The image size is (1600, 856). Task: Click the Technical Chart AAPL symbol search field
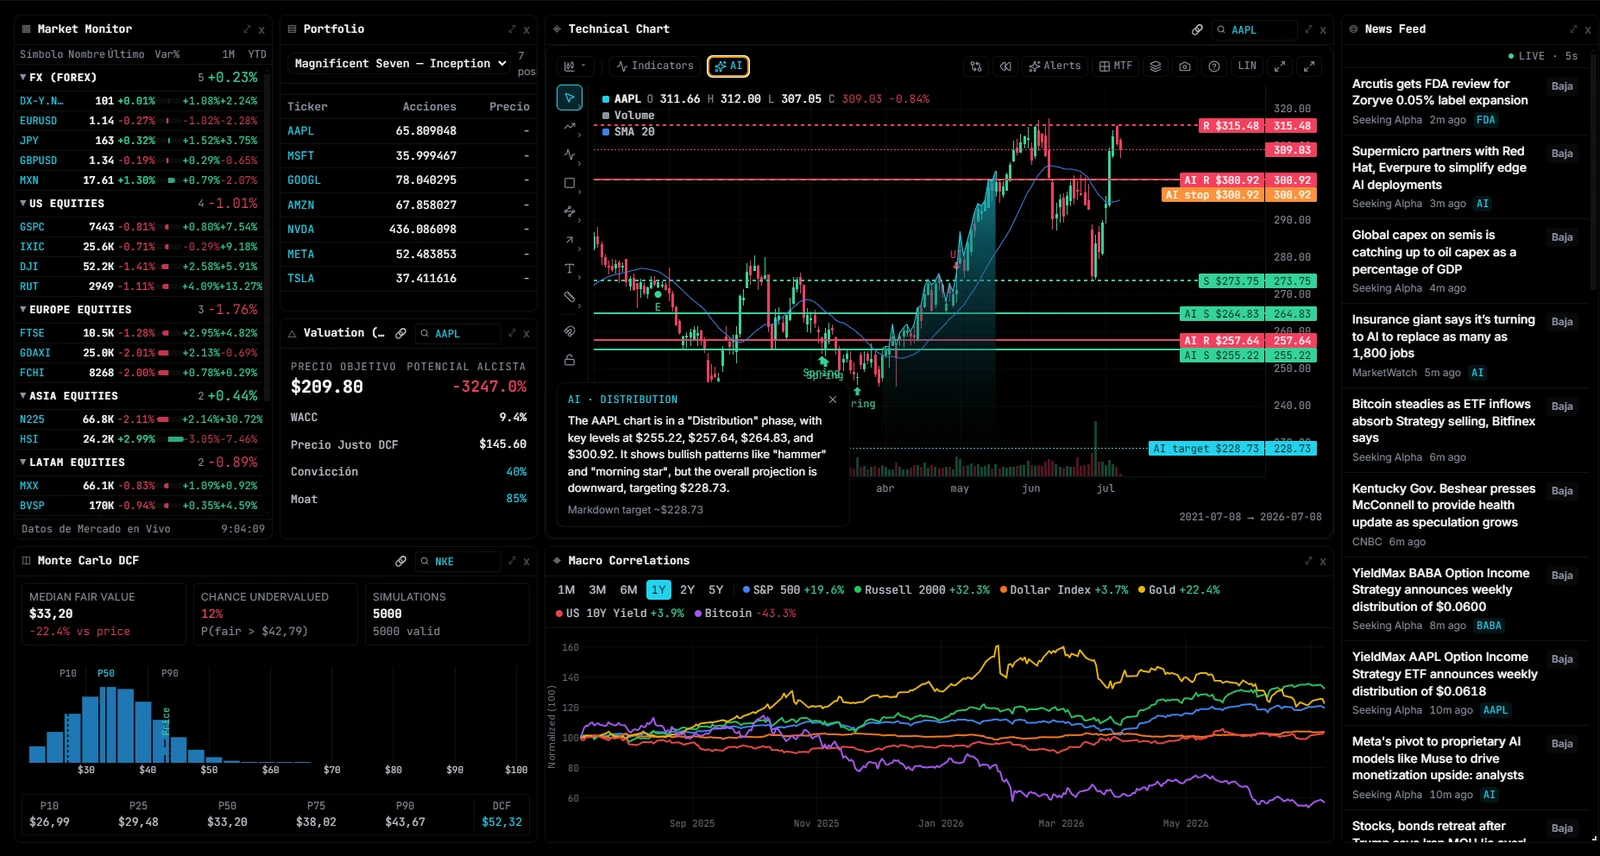(x=1254, y=30)
